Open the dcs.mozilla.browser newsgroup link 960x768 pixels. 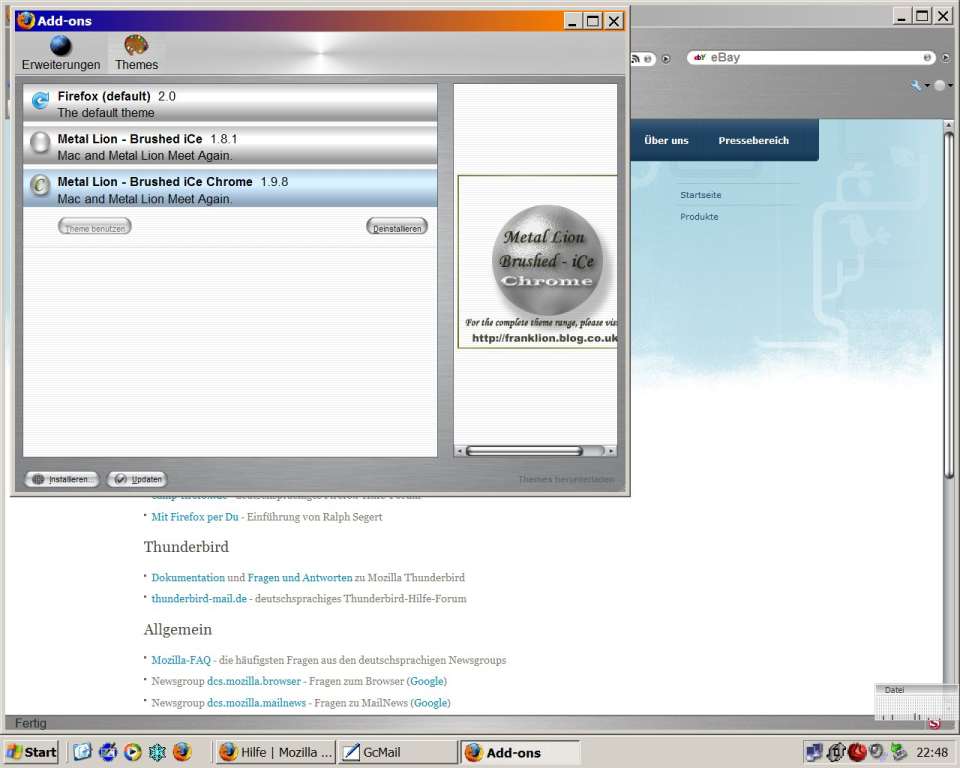point(253,681)
